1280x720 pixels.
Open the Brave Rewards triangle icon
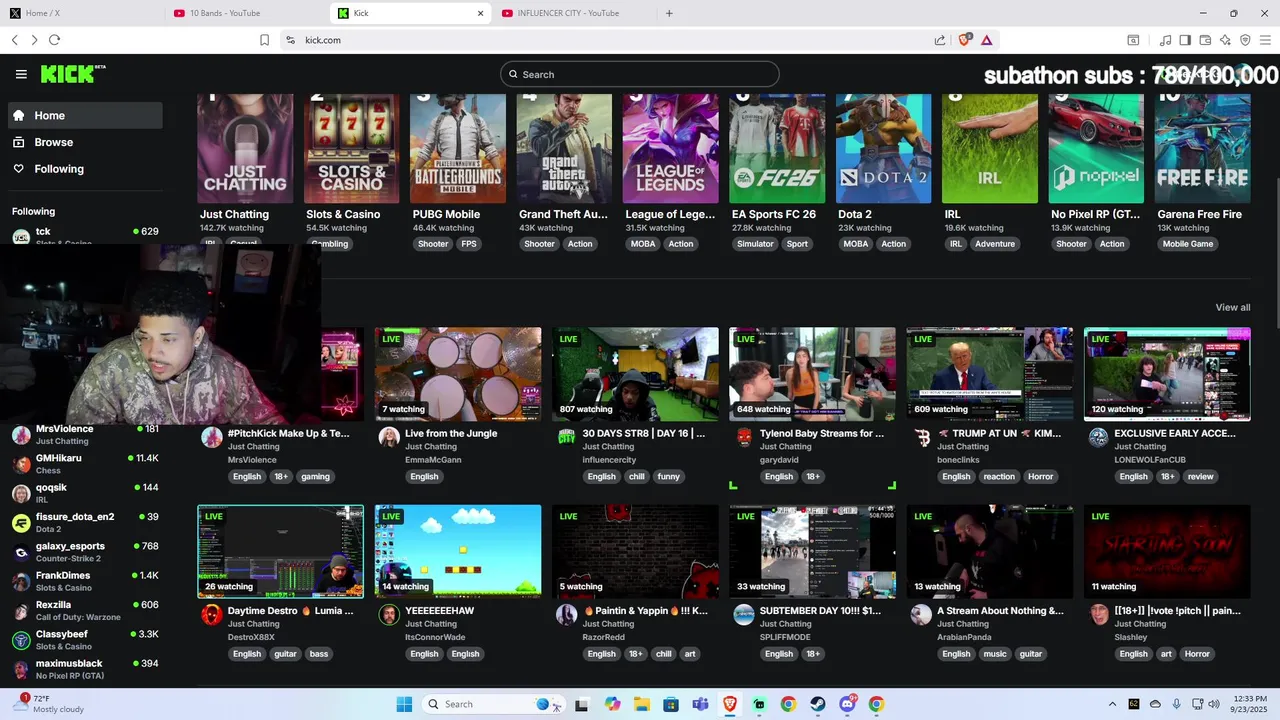coord(987,40)
